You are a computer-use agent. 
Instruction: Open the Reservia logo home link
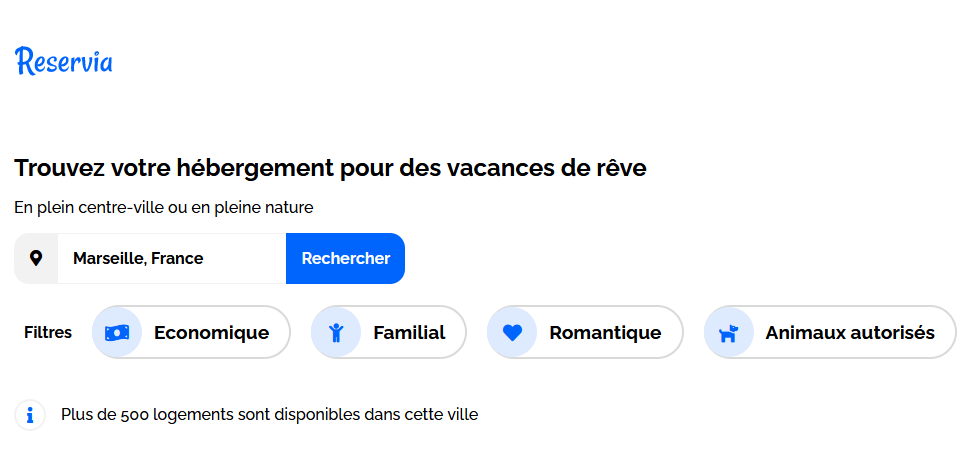pos(64,61)
